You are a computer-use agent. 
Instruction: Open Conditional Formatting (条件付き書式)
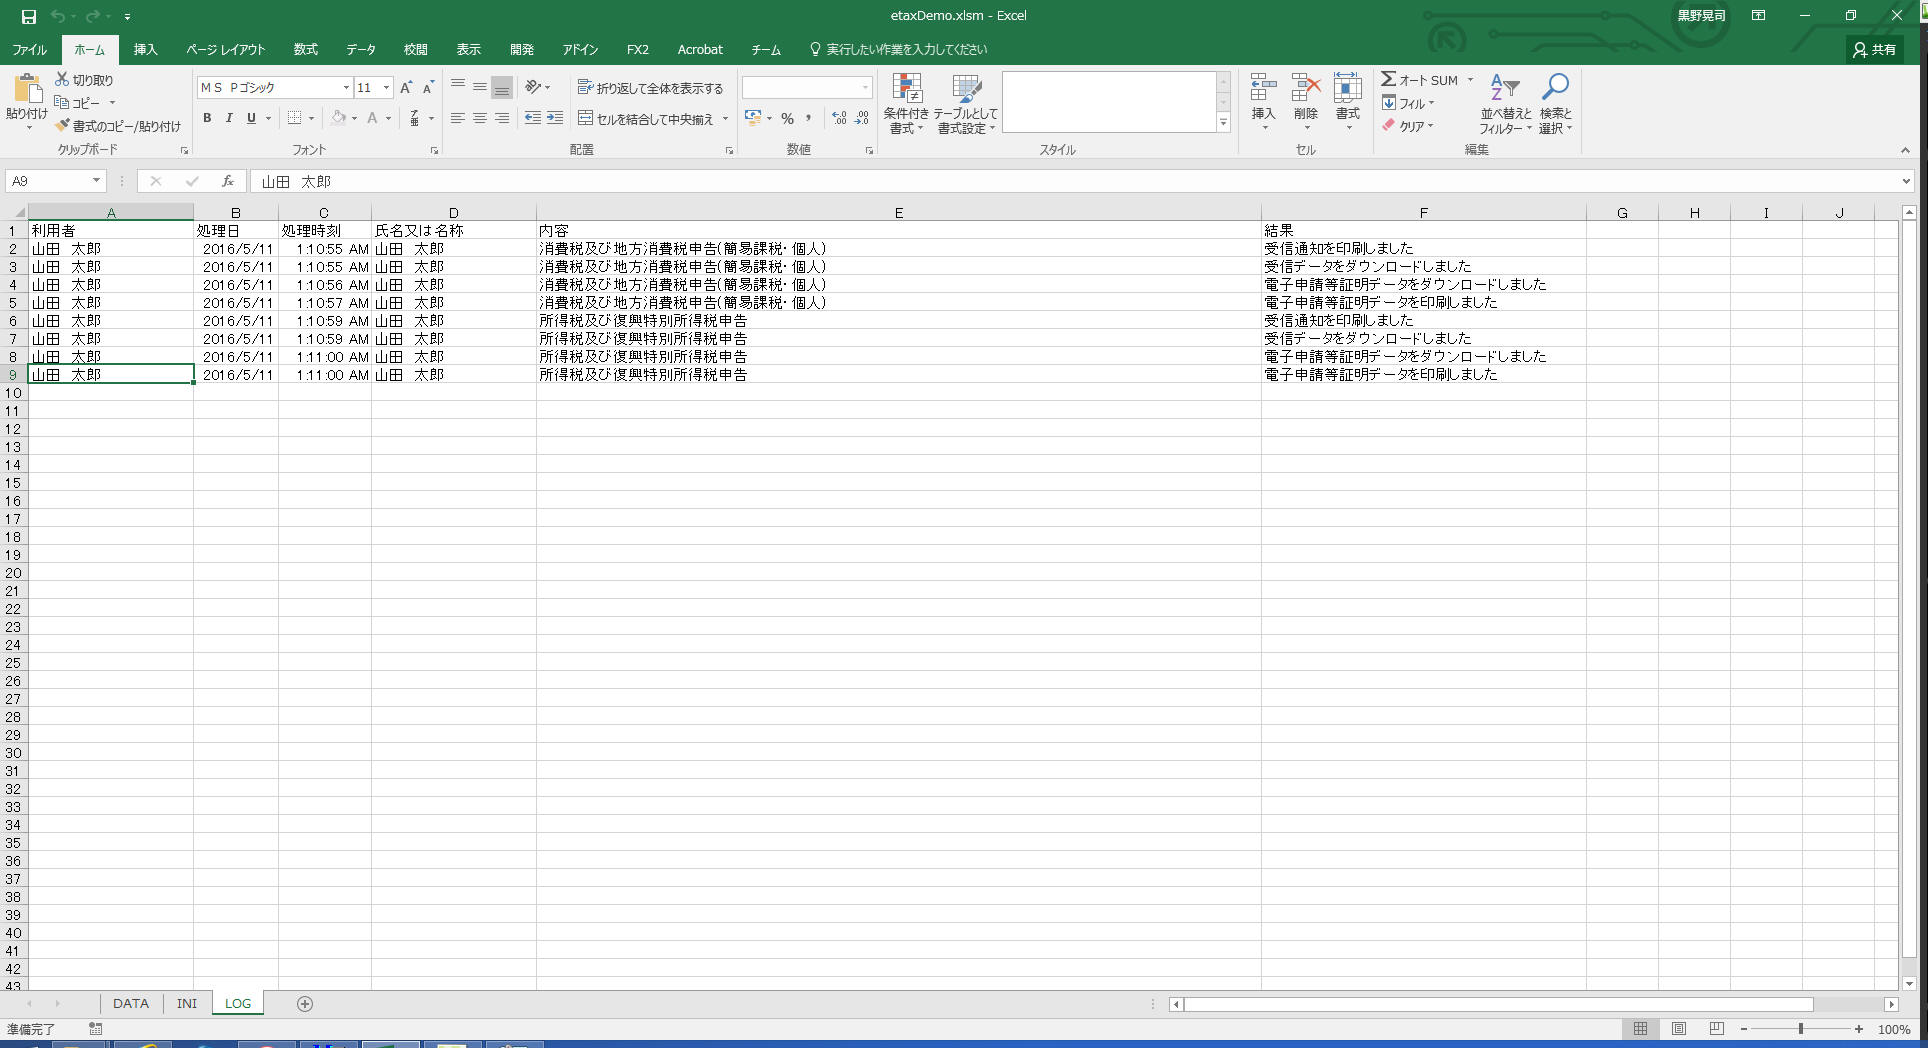click(906, 90)
